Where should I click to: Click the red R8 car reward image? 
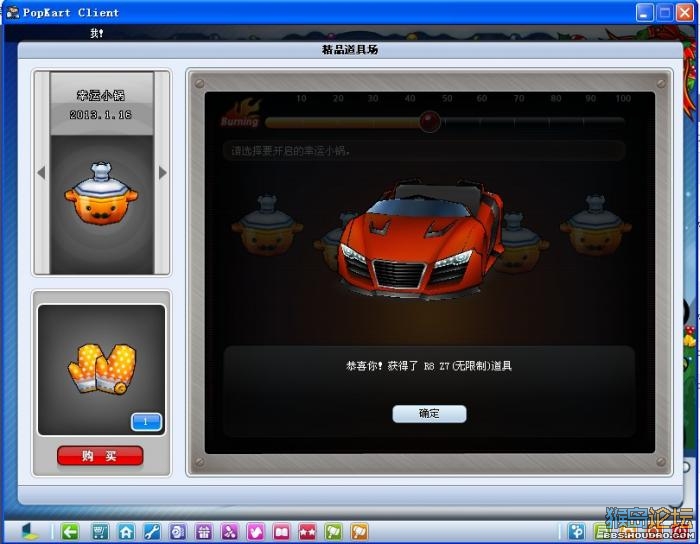(x=421, y=240)
